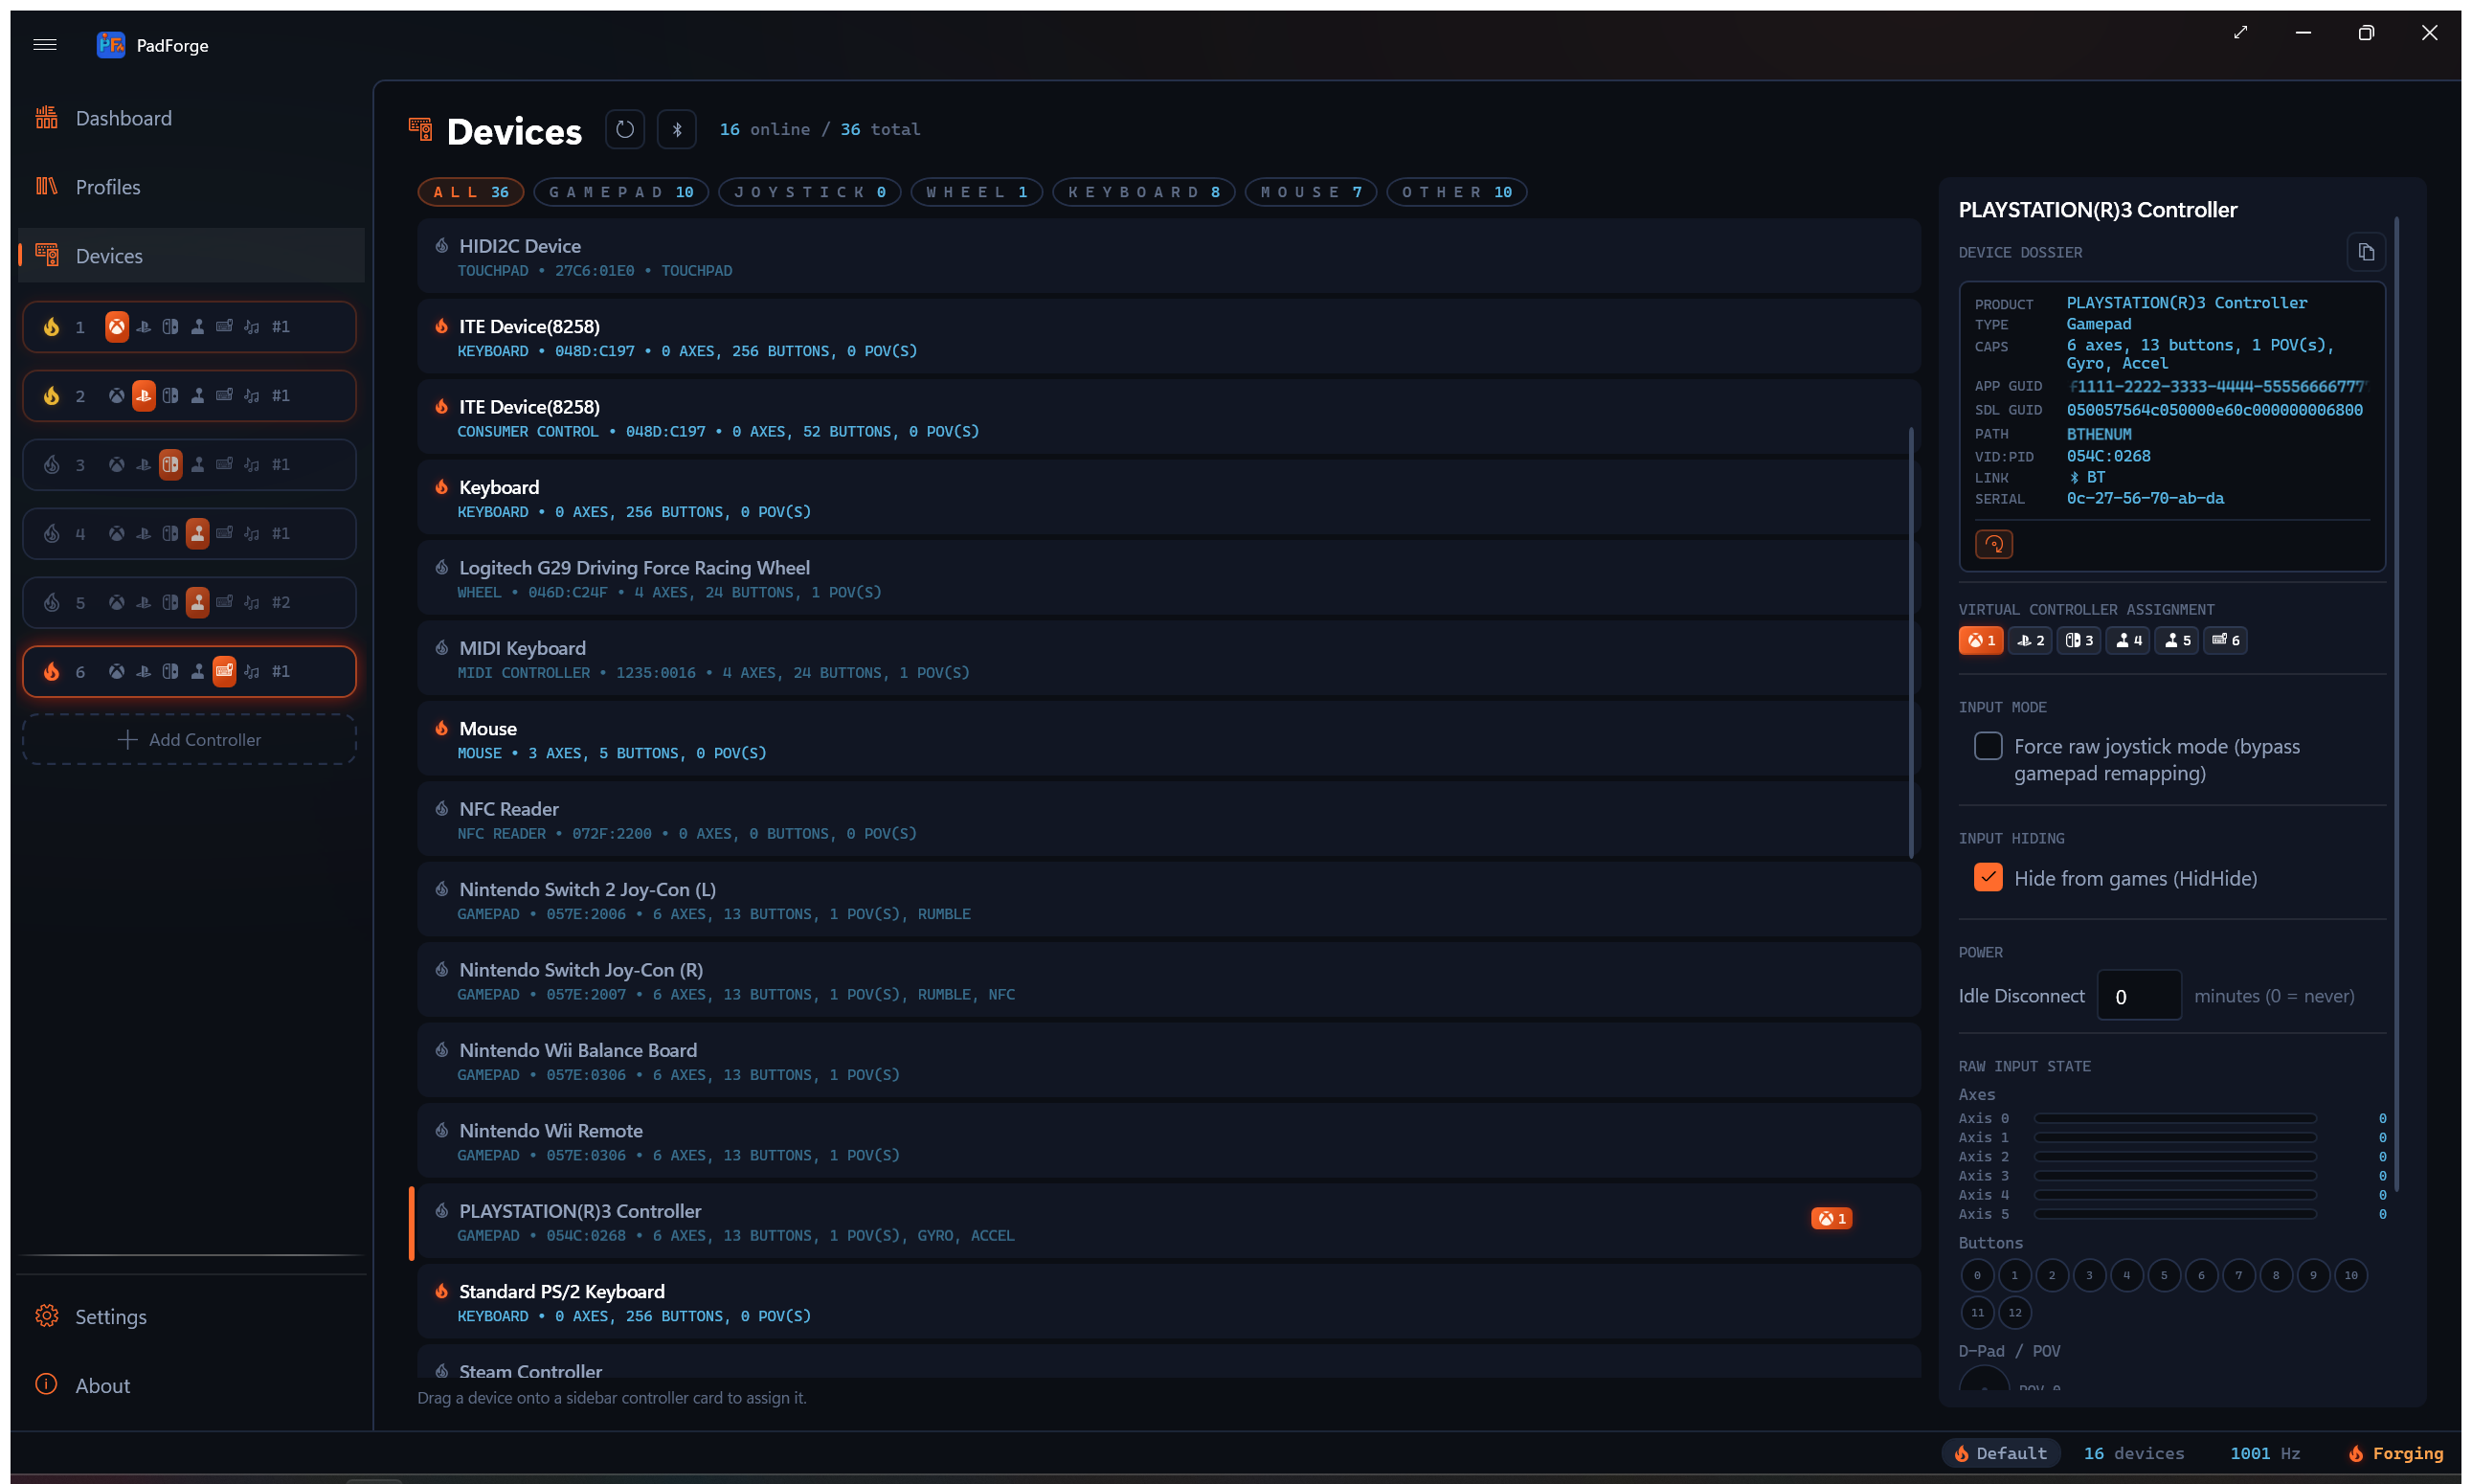
Task: Select the NFC Reader device row
Action: tap(1169, 820)
